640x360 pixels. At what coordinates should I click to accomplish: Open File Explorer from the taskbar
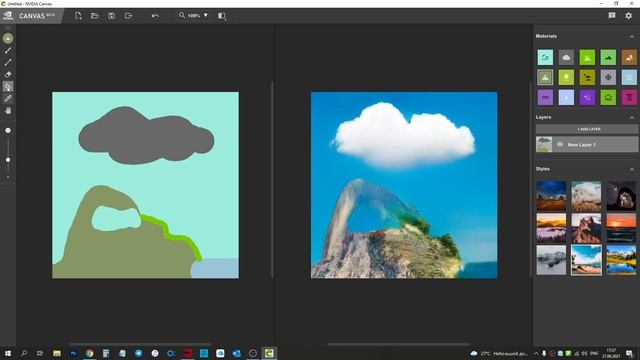57,353
